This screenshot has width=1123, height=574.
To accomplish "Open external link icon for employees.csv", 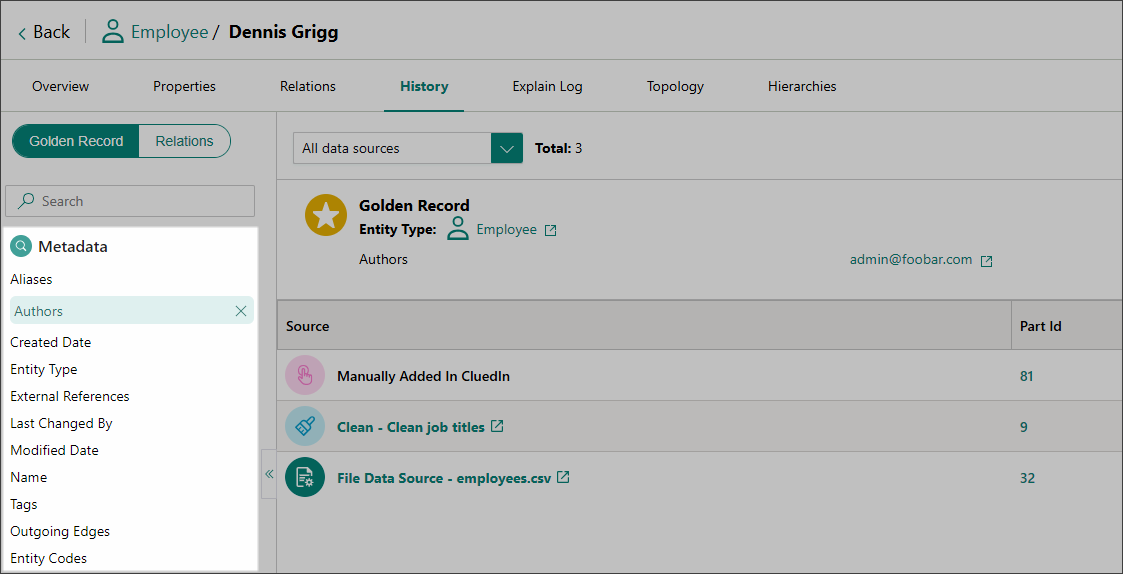I will point(563,478).
